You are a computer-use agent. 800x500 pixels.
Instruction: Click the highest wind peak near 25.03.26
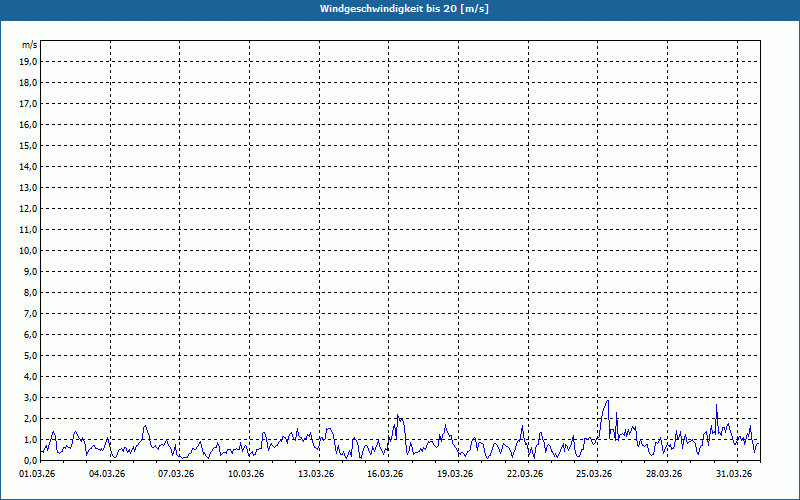(606, 401)
